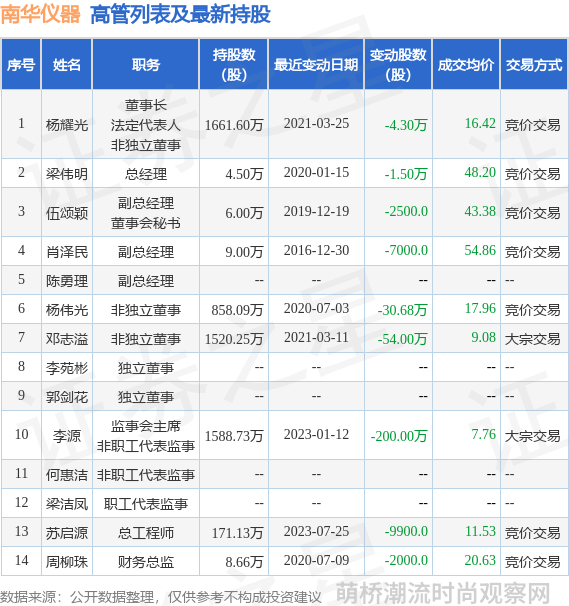Click the average price 9.08
The image size is (569, 606).
483,337
